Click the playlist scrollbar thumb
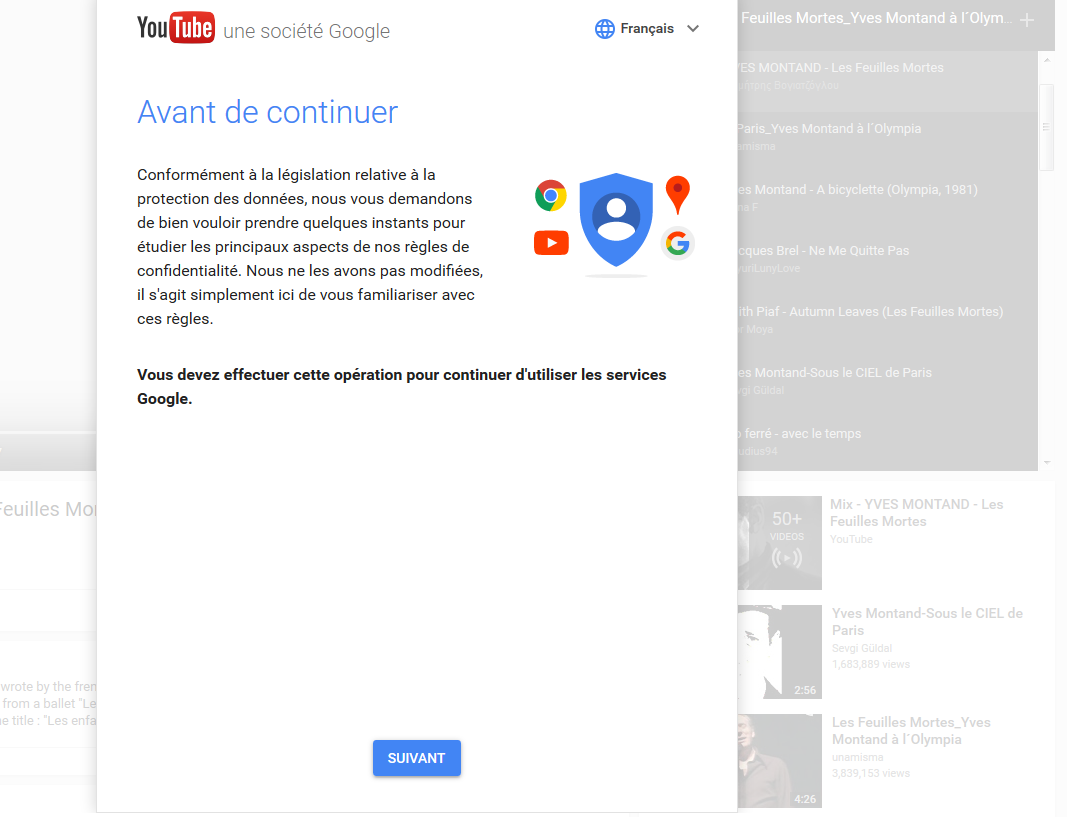Viewport: 1067px width, 817px height. click(1047, 126)
